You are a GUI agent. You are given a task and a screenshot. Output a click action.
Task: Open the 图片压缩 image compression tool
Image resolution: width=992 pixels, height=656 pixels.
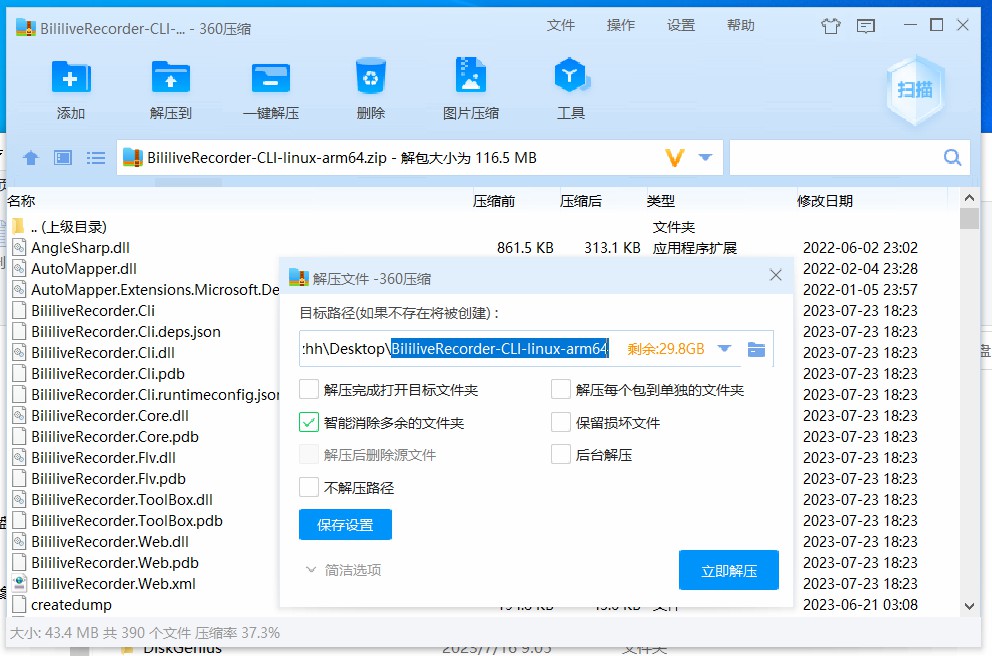click(471, 76)
